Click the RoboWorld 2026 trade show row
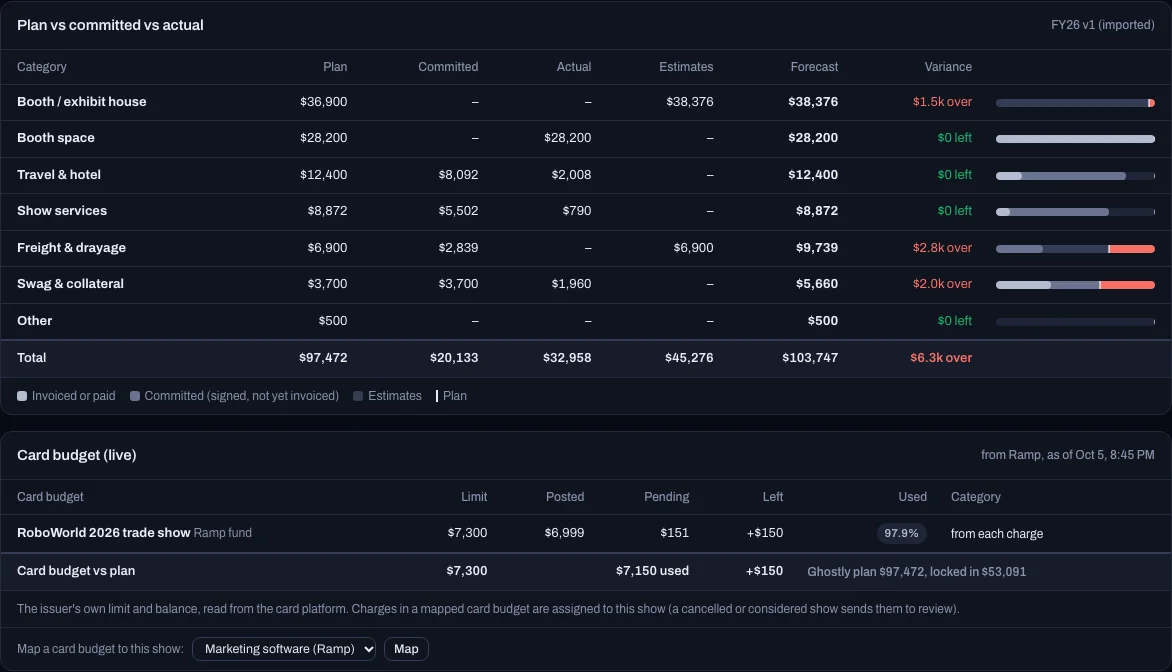The image size is (1172, 672). tap(586, 533)
